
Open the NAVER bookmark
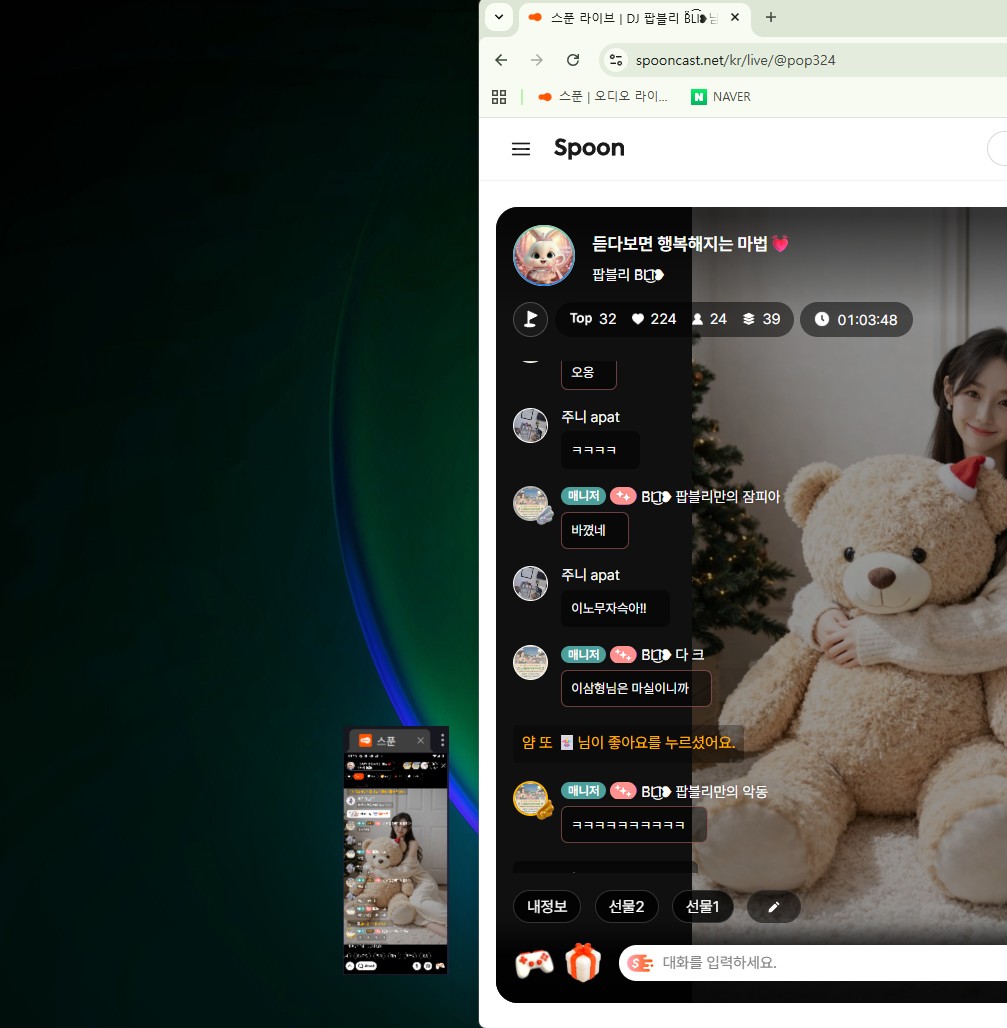point(720,96)
